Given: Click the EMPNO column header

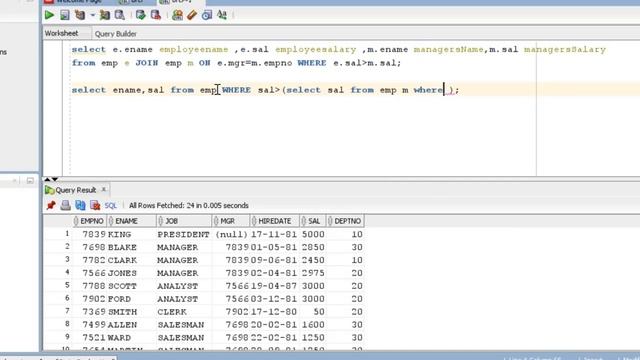Looking at the screenshot, I should 89,221.
